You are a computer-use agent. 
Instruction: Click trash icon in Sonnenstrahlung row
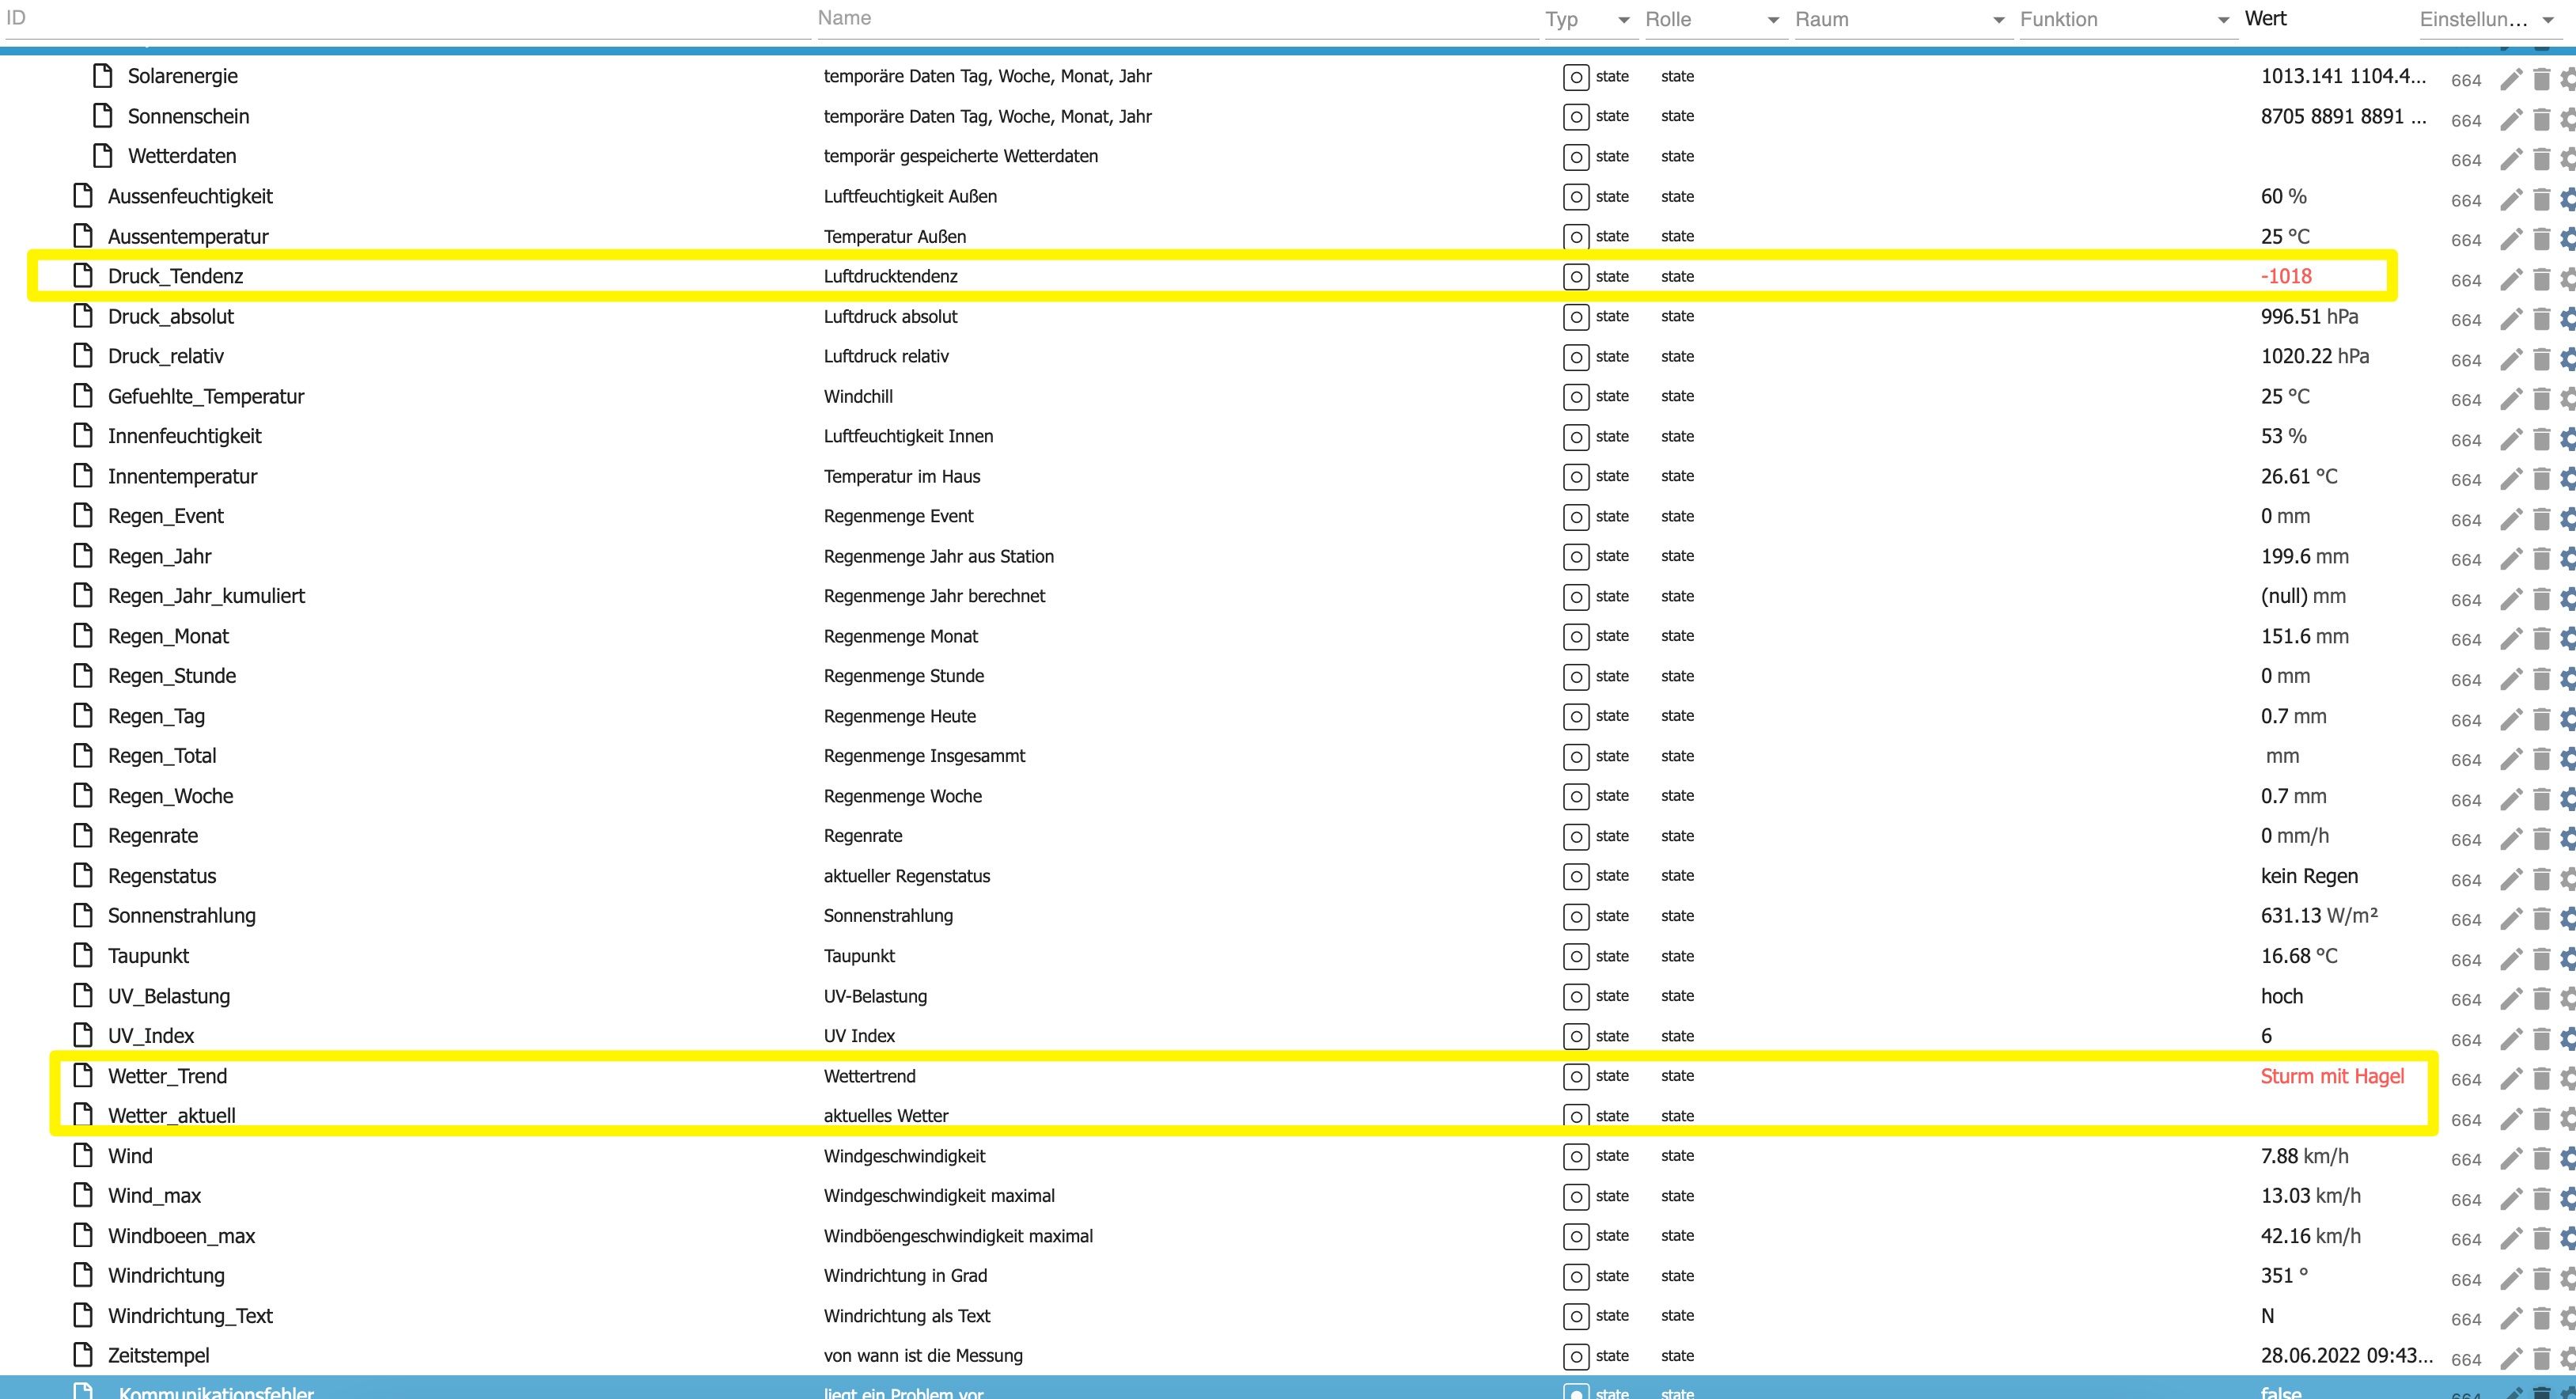click(x=2541, y=920)
